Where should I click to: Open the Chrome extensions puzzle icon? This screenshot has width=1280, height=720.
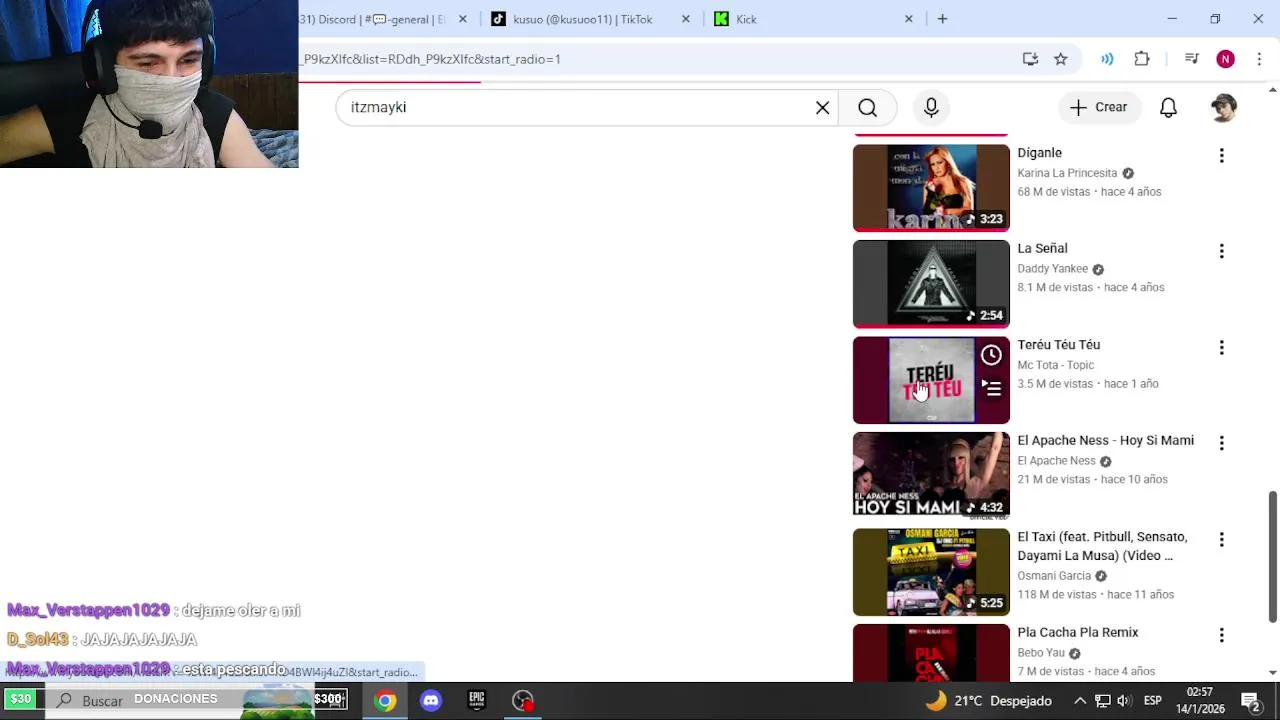pyautogui.click(x=1142, y=59)
